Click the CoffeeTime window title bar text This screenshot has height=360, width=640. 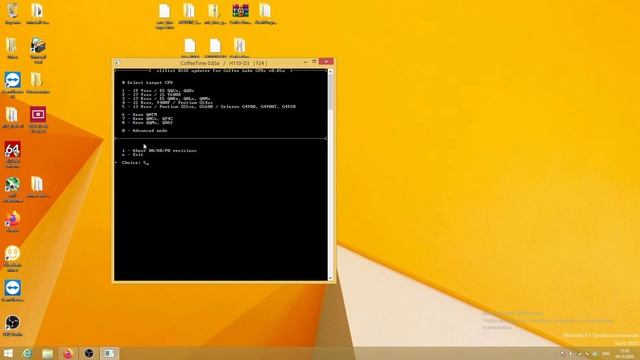(224, 63)
